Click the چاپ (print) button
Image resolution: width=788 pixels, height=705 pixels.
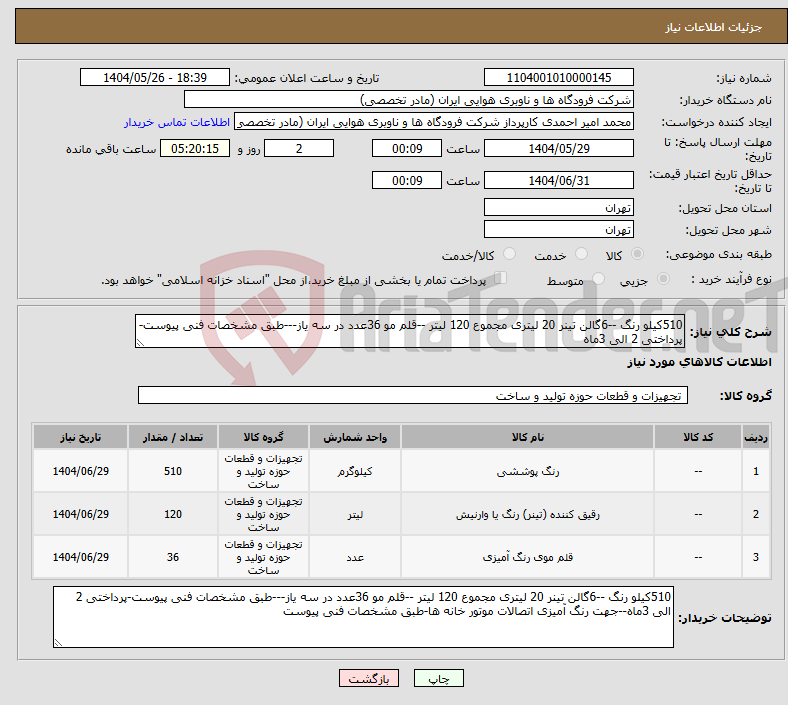coord(439,678)
